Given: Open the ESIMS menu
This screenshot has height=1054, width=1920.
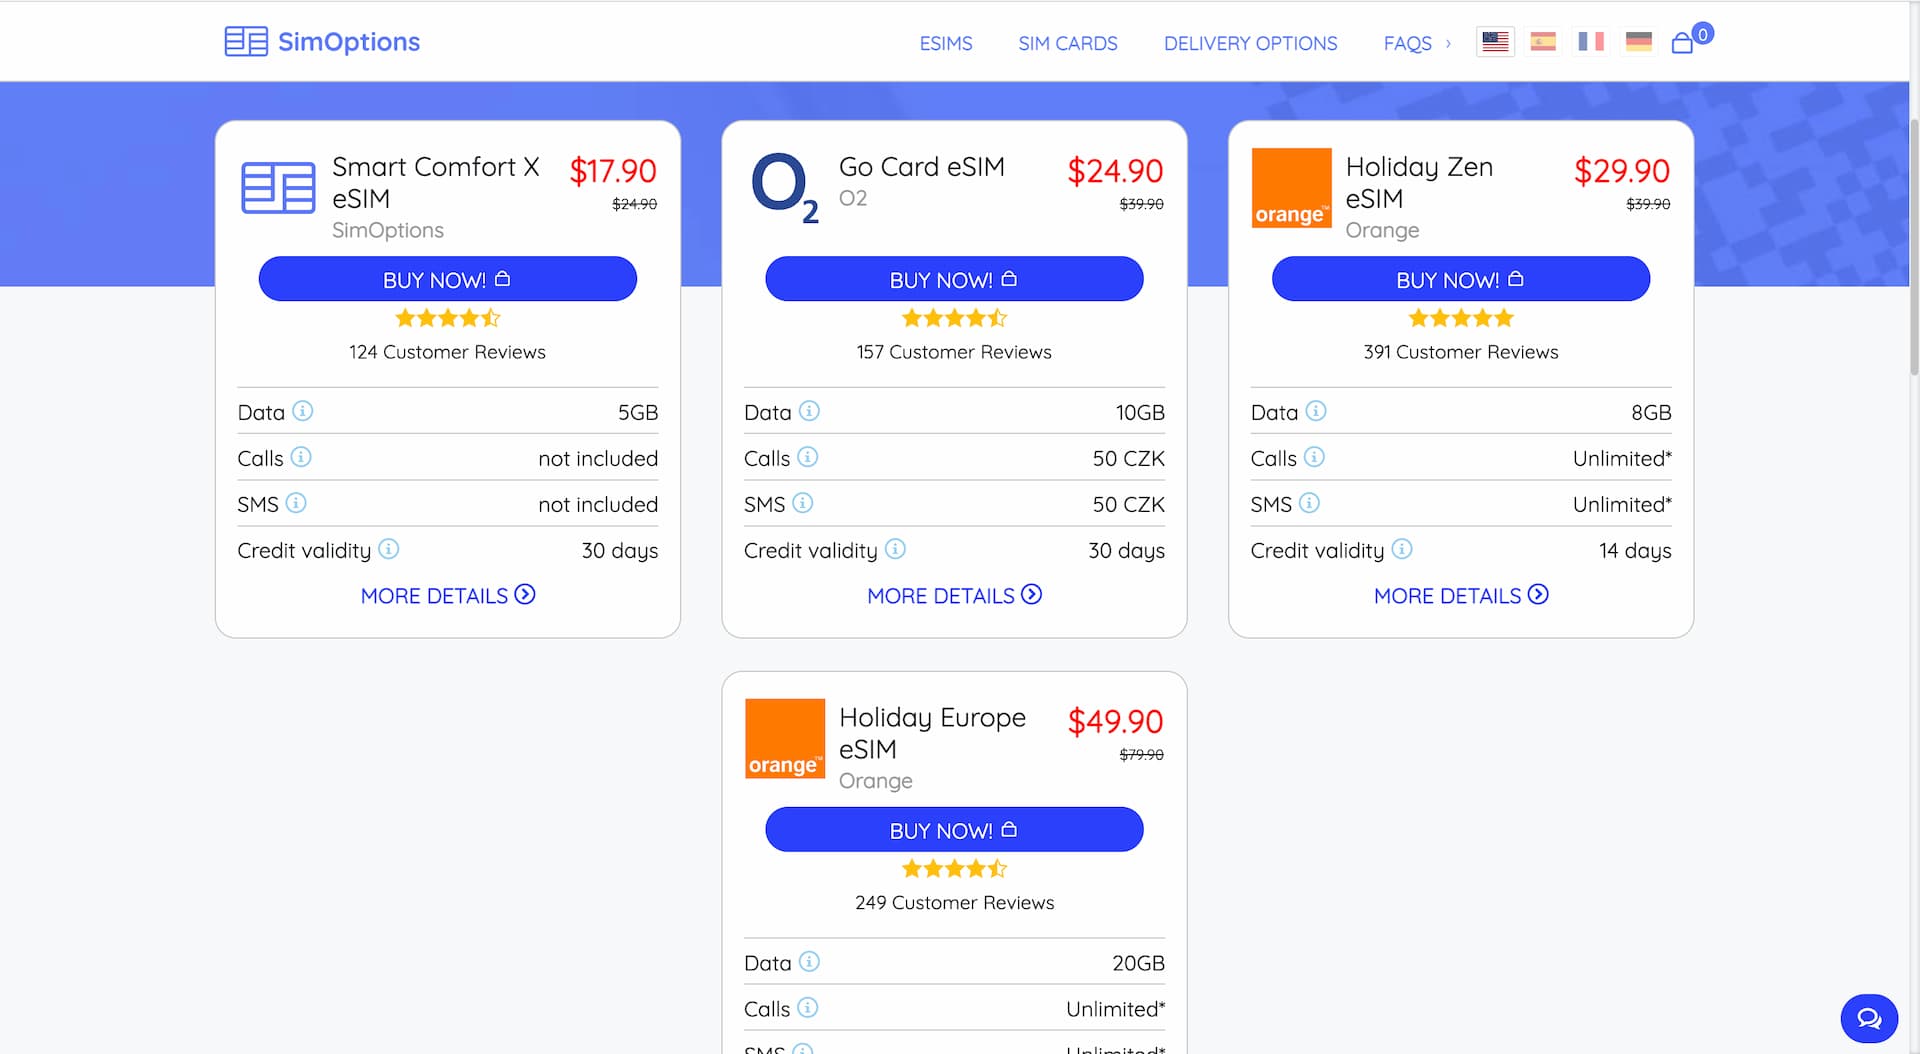Looking at the screenshot, I should [x=946, y=43].
